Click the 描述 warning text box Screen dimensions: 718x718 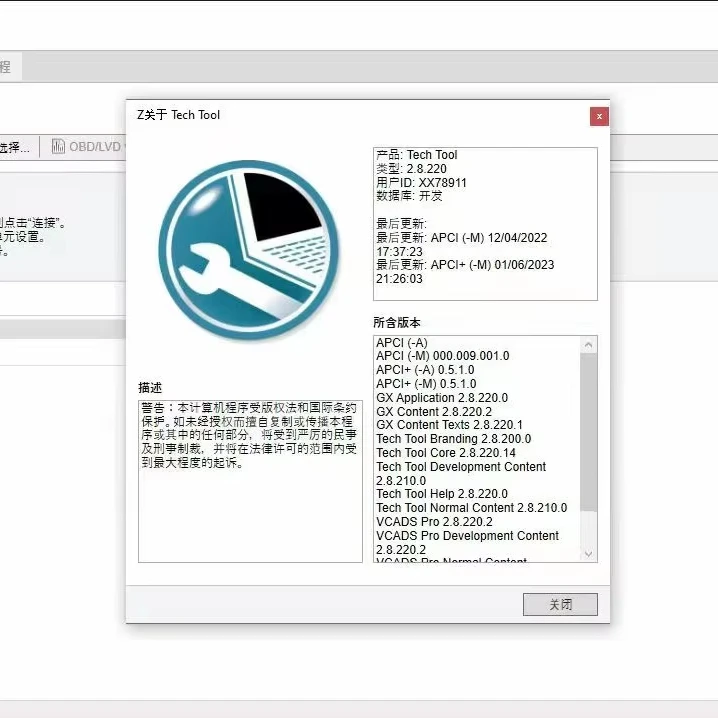point(250,481)
